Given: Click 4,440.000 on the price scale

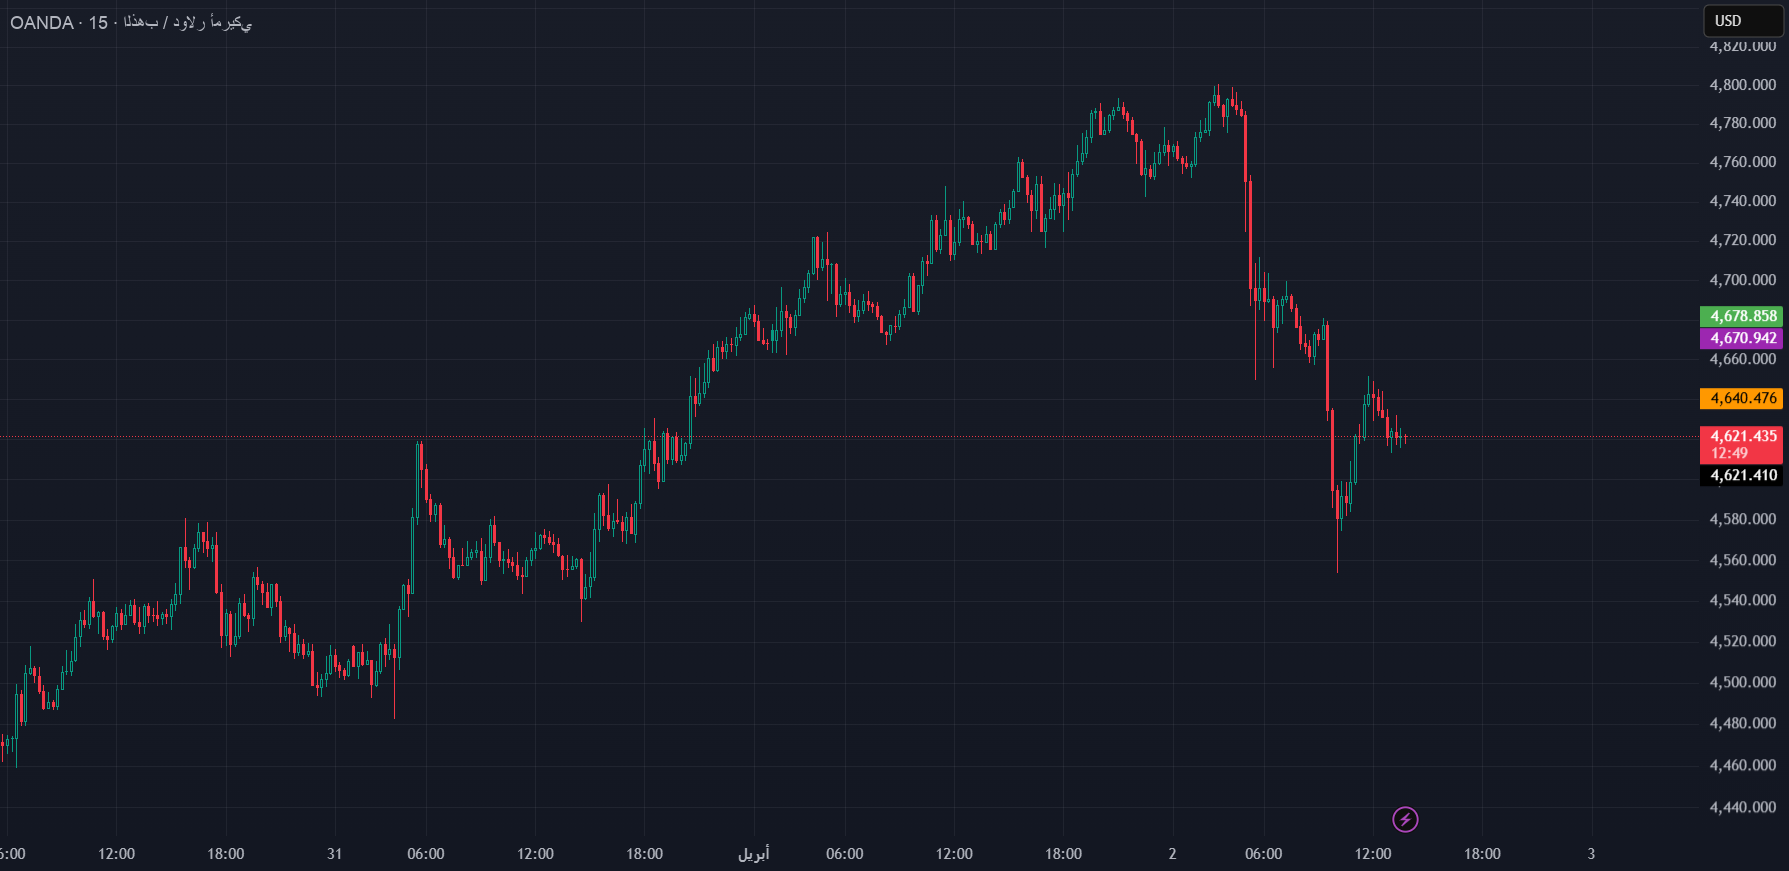Looking at the screenshot, I should pos(1742,807).
